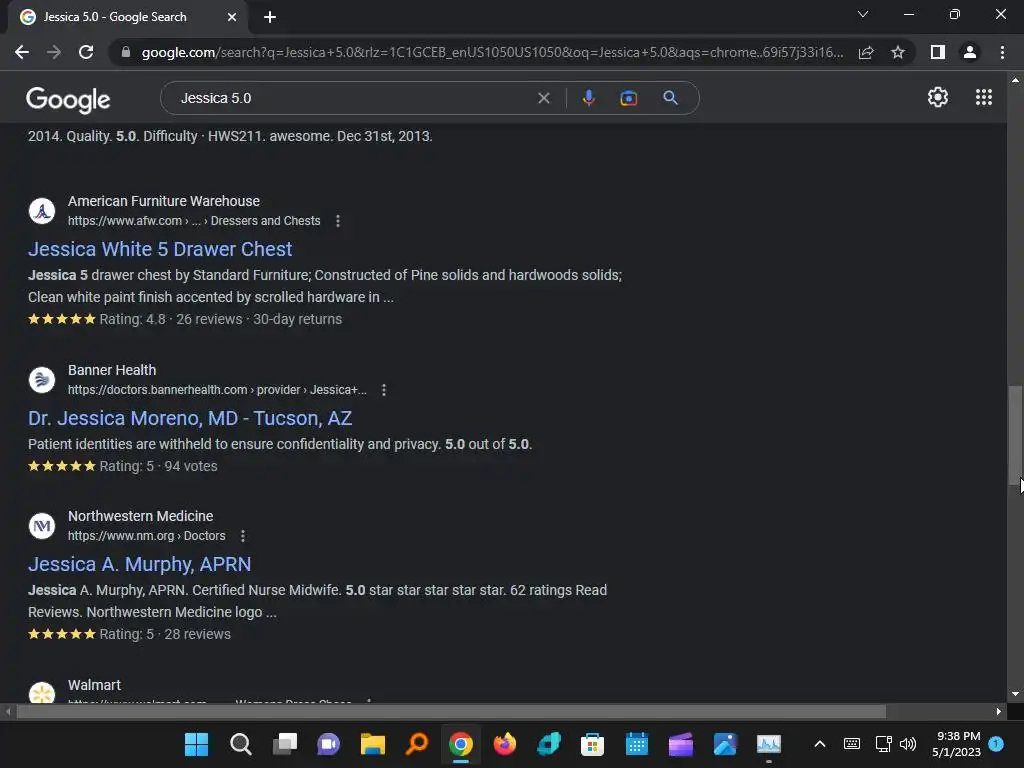Open Microsoft Store from taskbar
This screenshot has width=1024, height=768.
click(592, 744)
